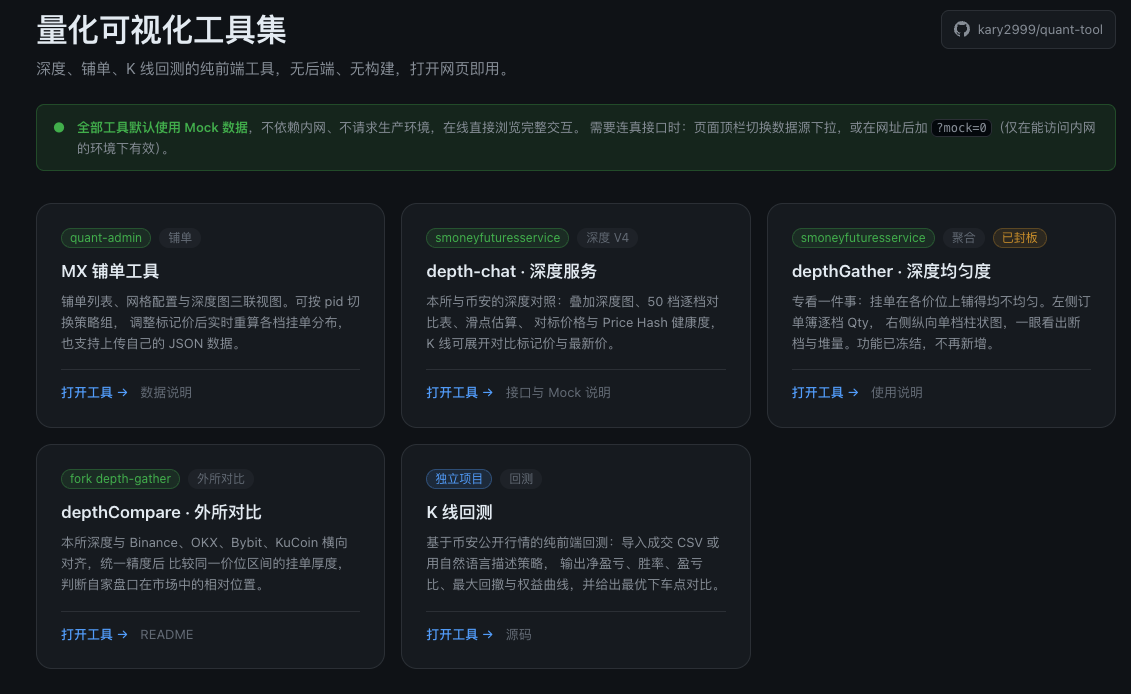Click the depth-chat description paragraph
The width and height of the screenshot is (1131, 694).
point(576,322)
